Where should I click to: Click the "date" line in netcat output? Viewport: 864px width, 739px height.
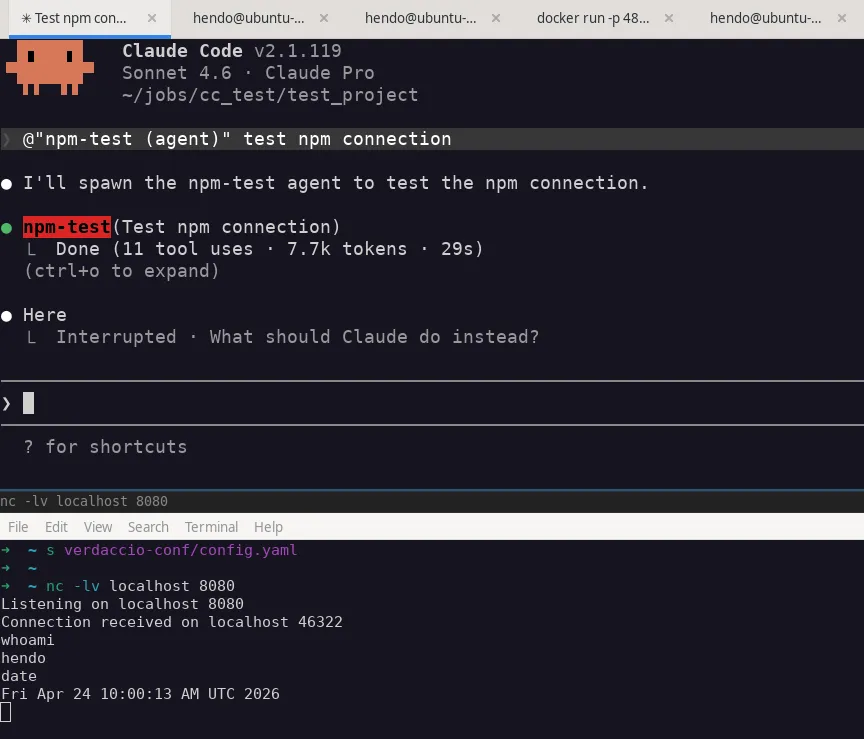coord(19,676)
